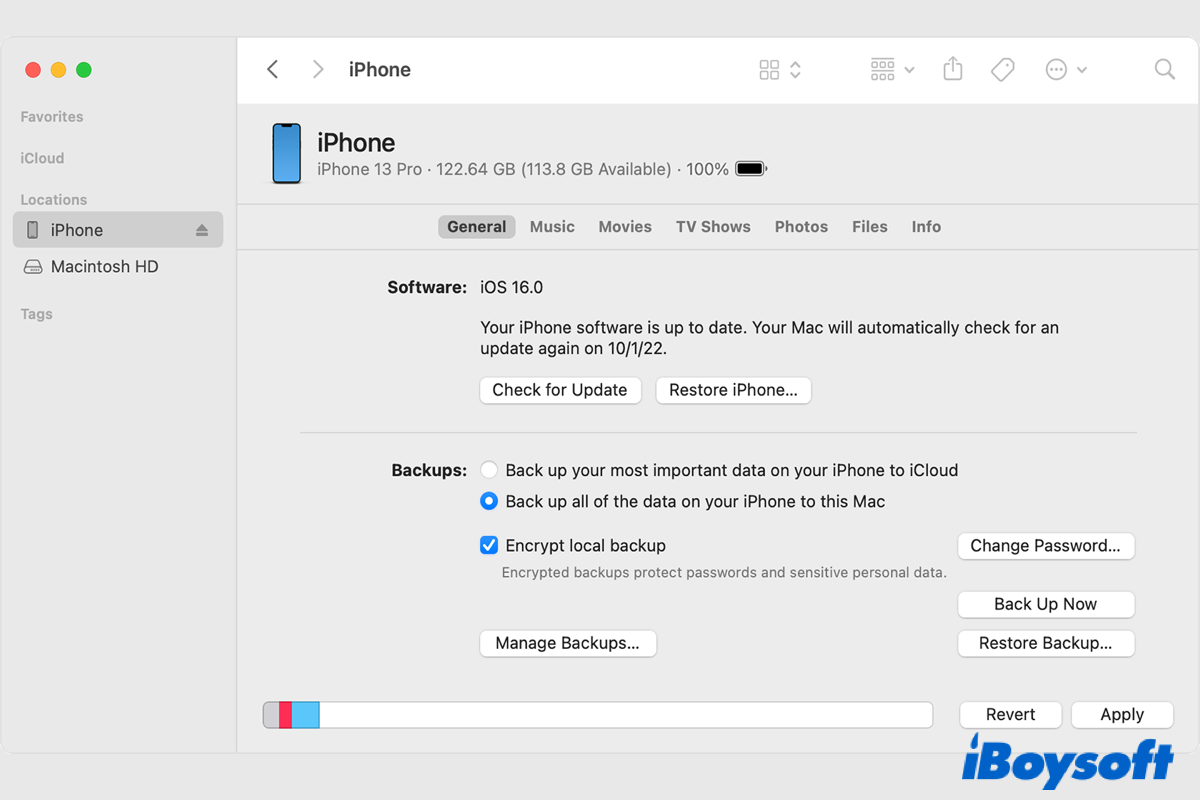The width and height of the screenshot is (1200, 800).
Task: Uncheck Encrypt local backup checkbox
Action: point(489,545)
